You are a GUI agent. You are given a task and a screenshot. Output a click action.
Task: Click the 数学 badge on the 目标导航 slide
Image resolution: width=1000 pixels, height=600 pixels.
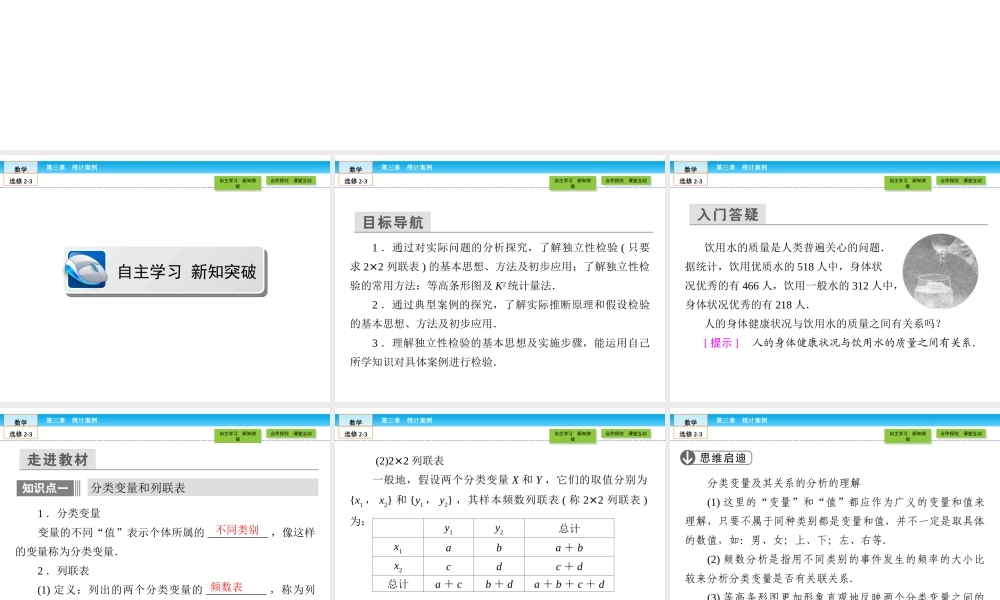[355, 168]
